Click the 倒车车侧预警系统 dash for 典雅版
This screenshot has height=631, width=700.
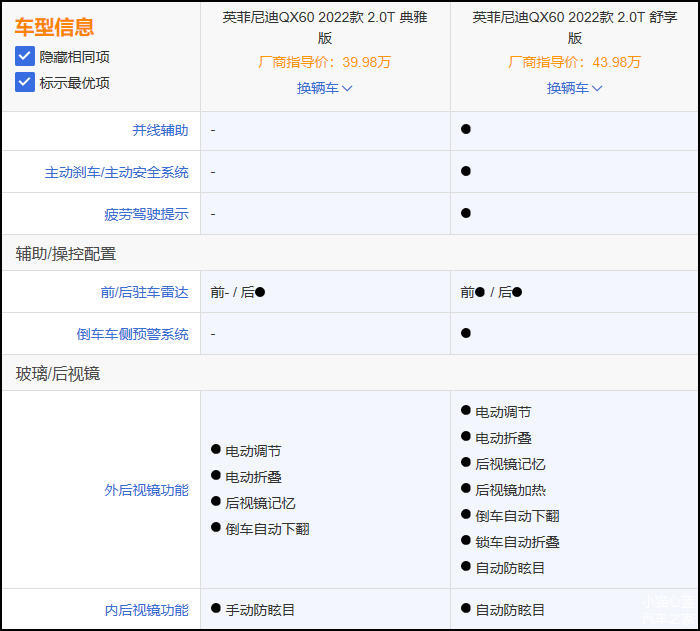pos(213,334)
